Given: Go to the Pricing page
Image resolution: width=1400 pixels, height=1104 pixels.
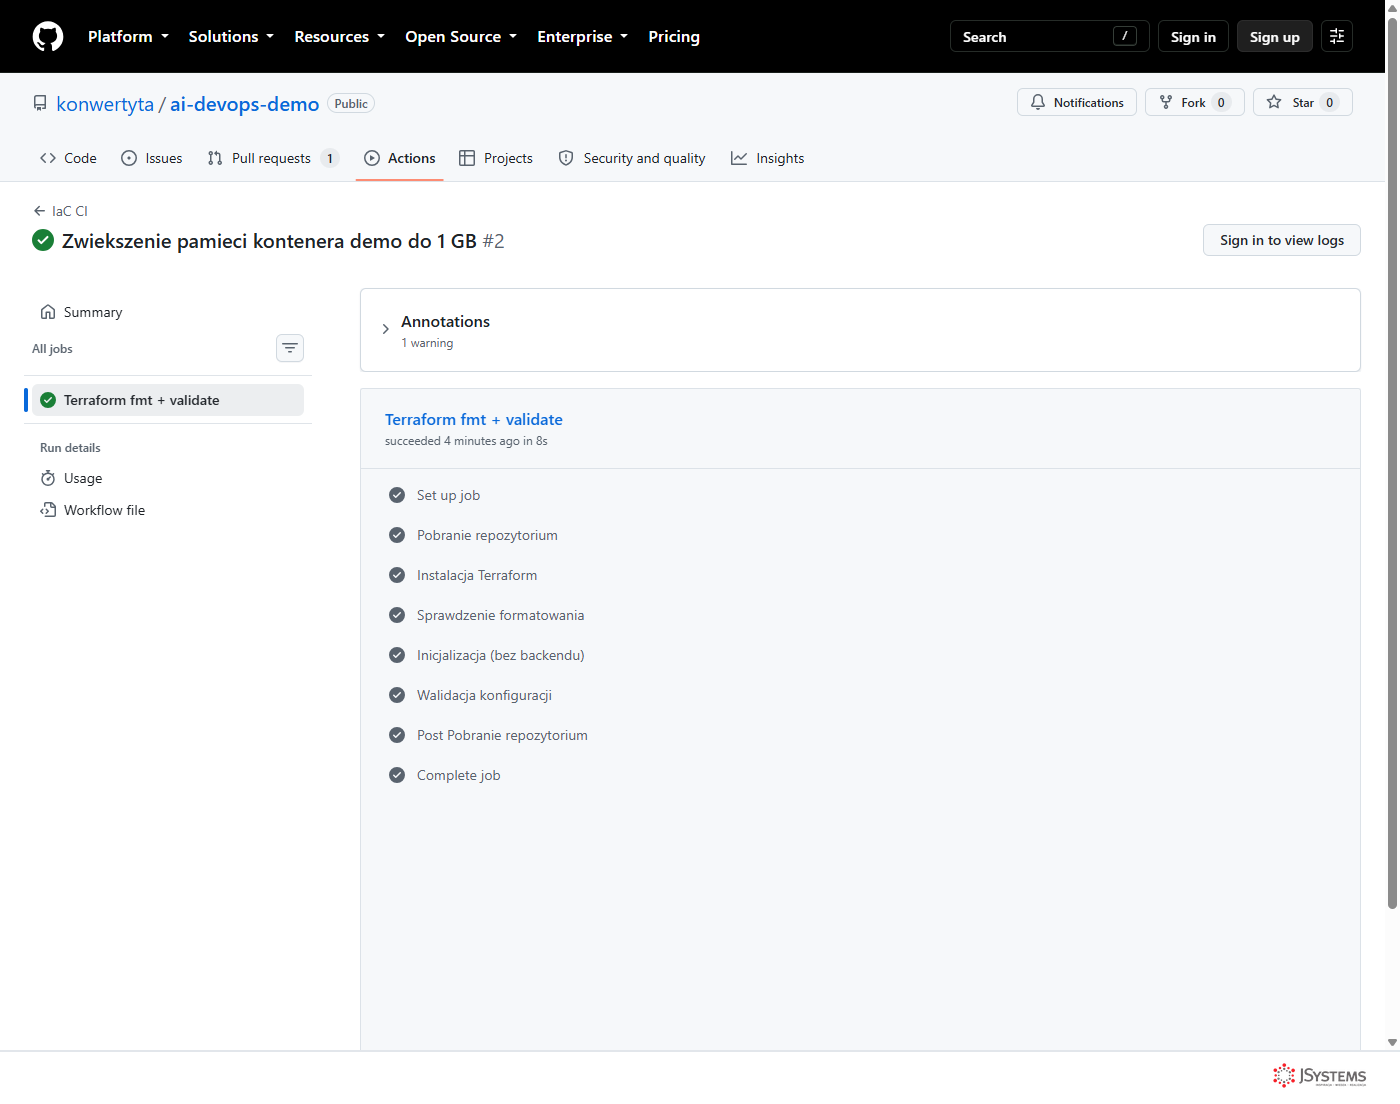Looking at the screenshot, I should [674, 37].
